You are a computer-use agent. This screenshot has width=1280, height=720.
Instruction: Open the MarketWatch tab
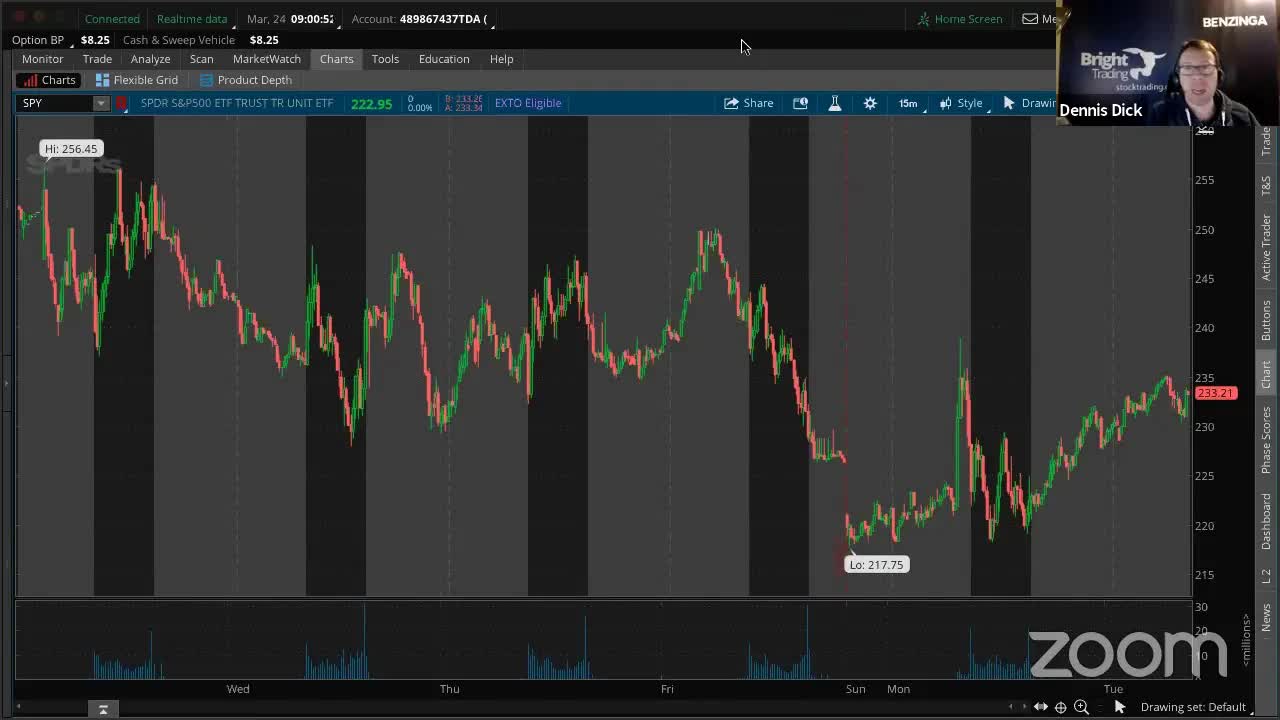[267, 59]
